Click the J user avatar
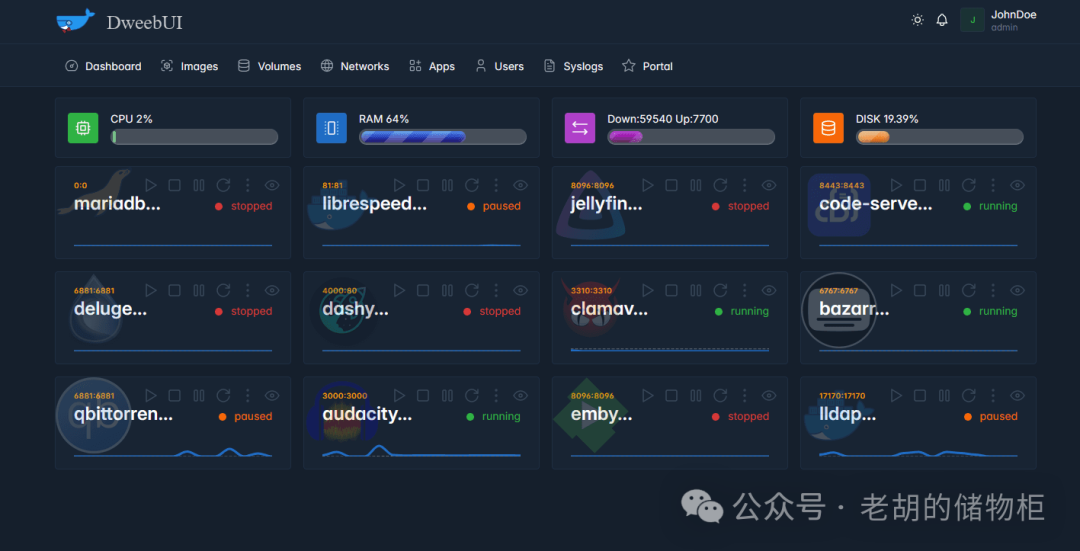This screenshot has height=551, width=1080. pyautogui.click(x=973, y=20)
